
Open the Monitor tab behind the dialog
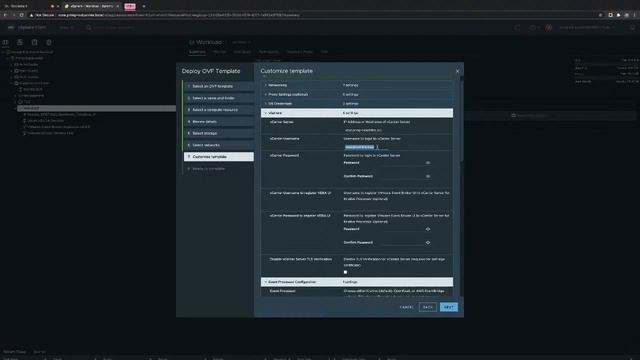(x=220, y=52)
